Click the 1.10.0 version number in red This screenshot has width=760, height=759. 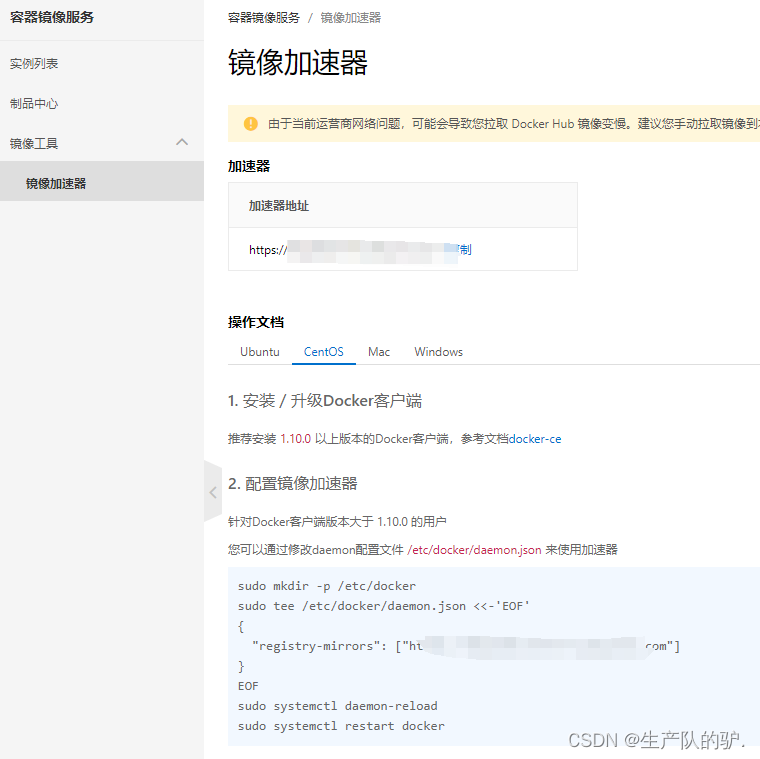click(296, 439)
